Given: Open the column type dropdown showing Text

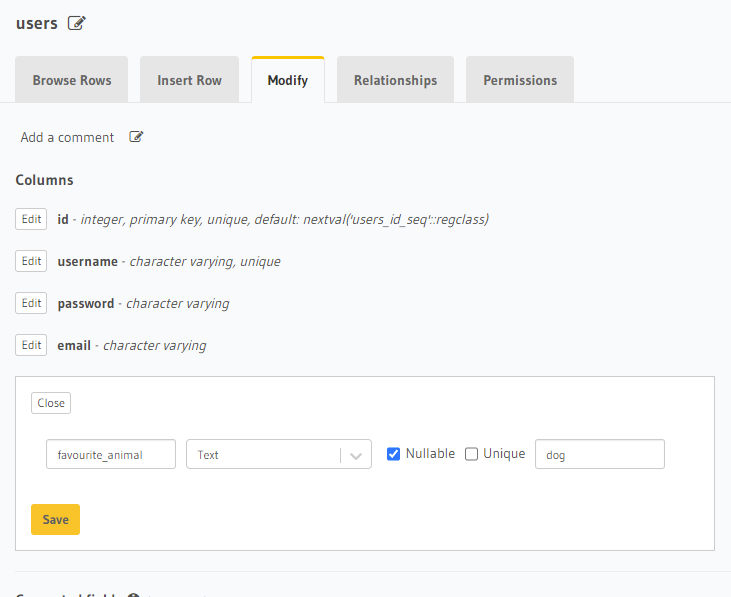Looking at the screenshot, I should pyautogui.click(x=266, y=455).
